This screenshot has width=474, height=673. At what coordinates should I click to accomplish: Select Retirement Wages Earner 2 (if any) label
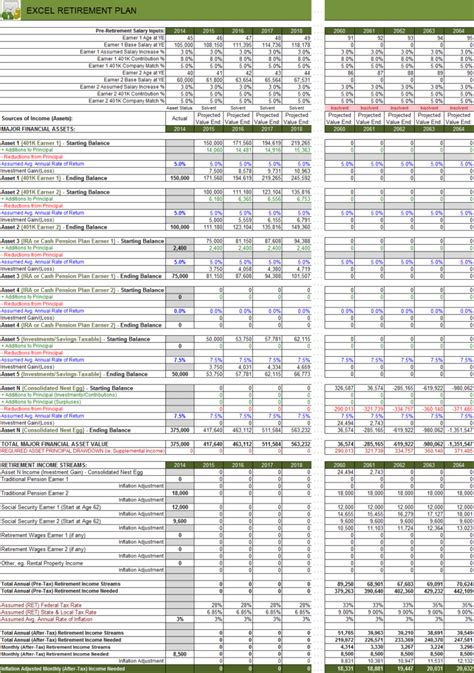tap(43, 549)
